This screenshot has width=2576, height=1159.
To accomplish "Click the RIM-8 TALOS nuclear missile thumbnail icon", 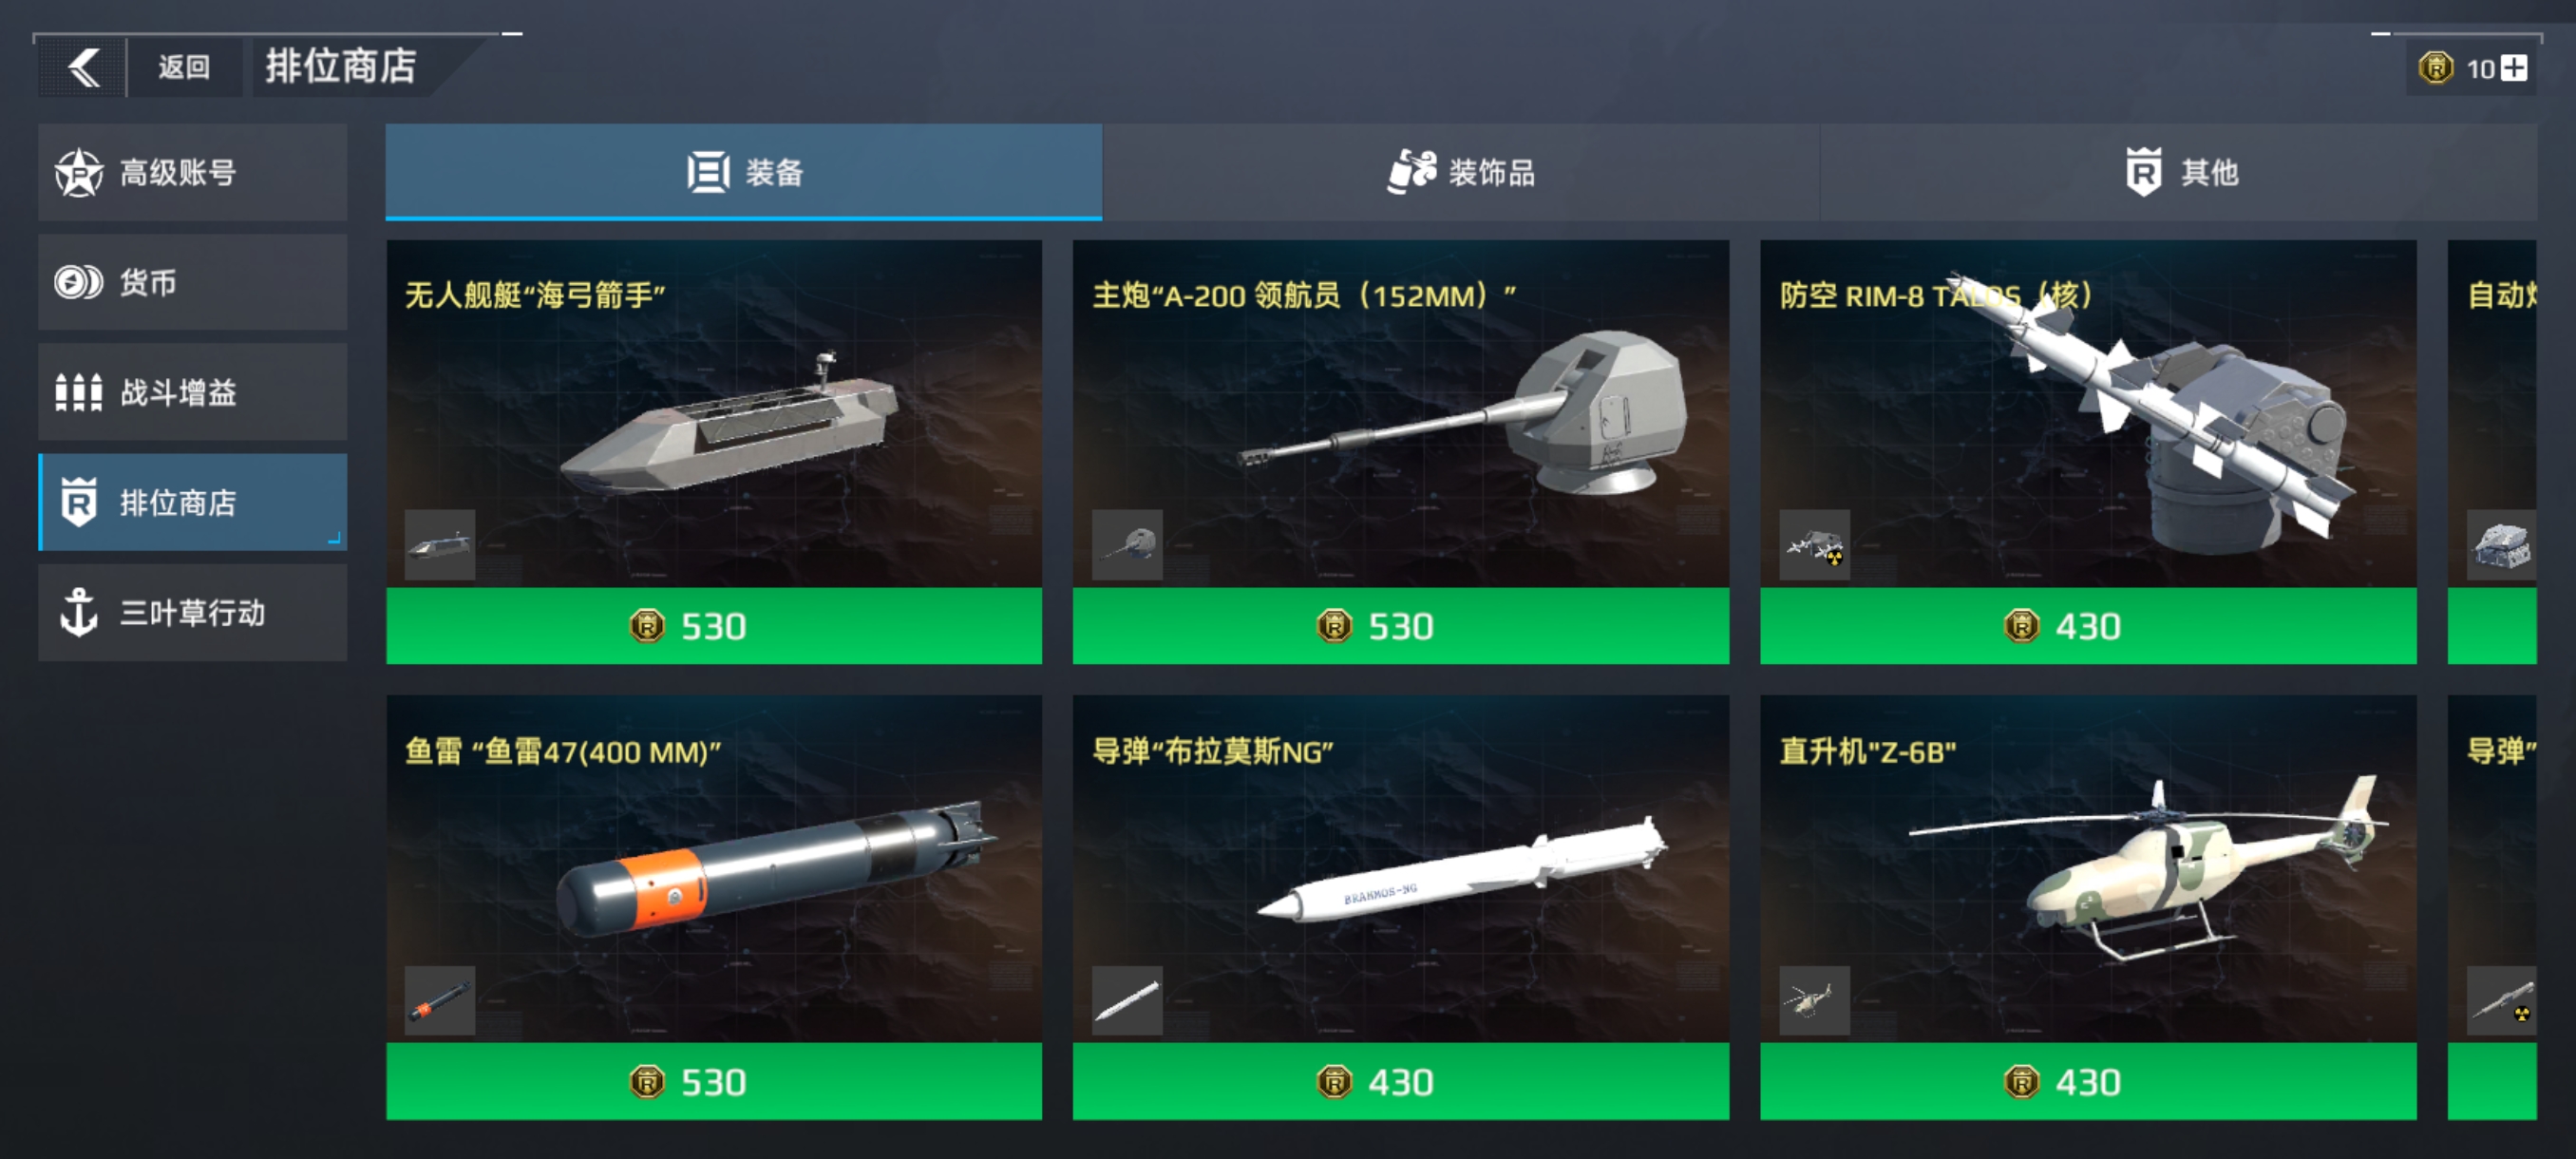I will (x=1814, y=545).
